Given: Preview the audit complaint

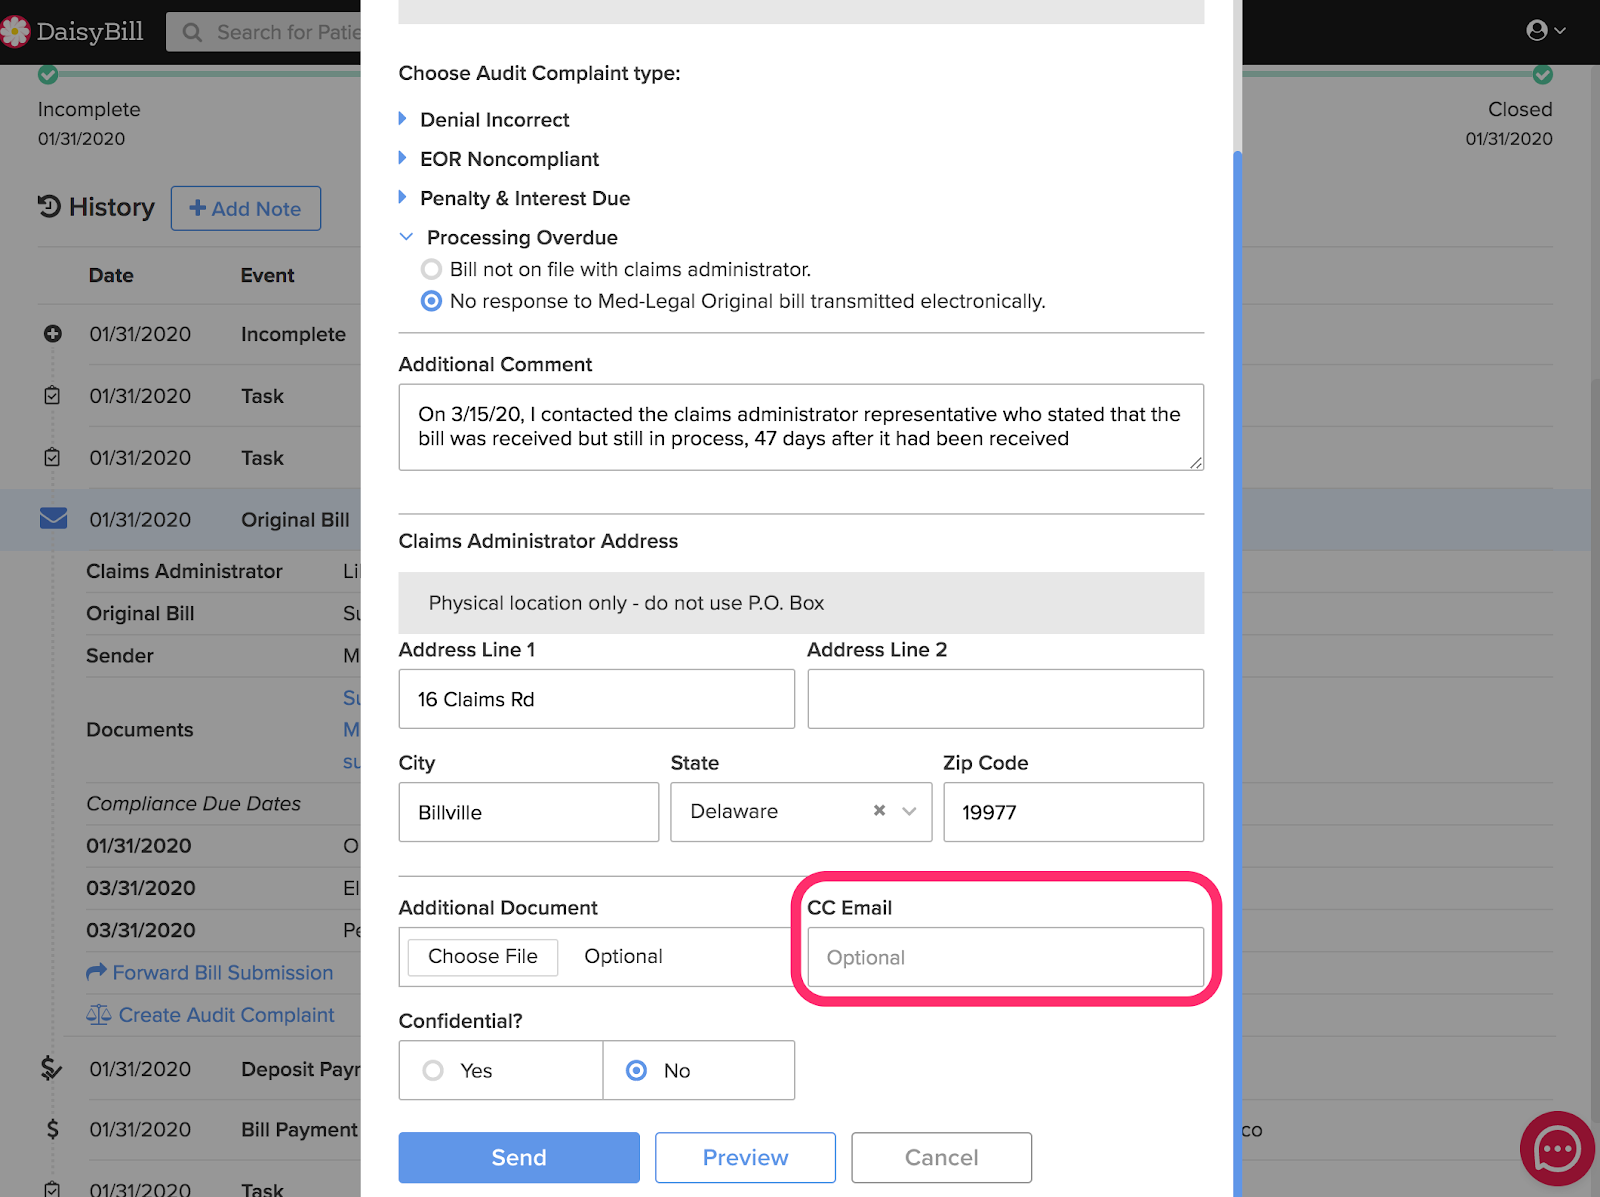Looking at the screenshot, I should pyautogui.click(x=745, y=1157).
